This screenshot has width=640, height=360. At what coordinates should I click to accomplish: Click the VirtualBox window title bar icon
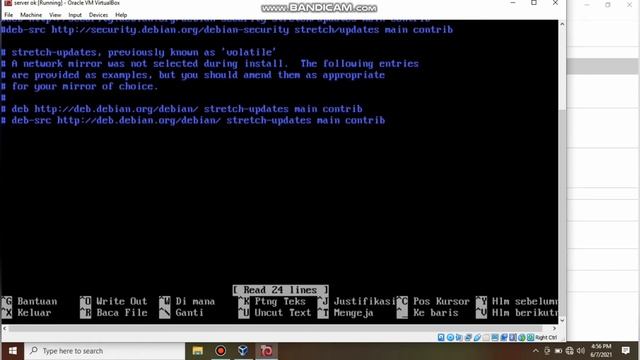(8, 3)
